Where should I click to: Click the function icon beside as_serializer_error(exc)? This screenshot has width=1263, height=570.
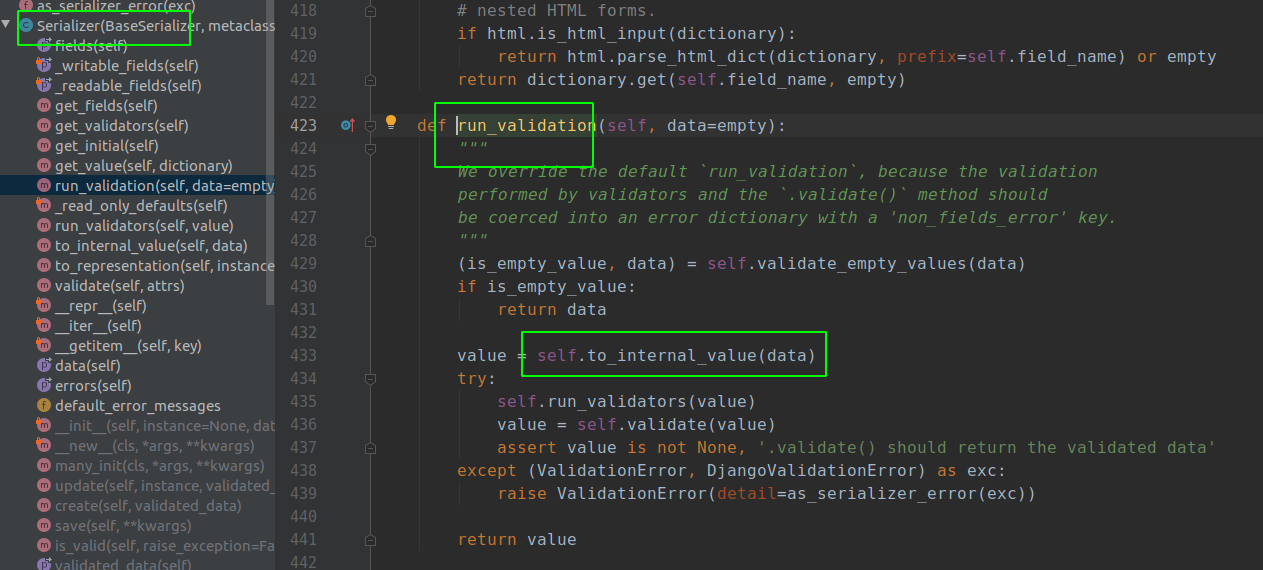pyautogui.click(x=26, y=6)
